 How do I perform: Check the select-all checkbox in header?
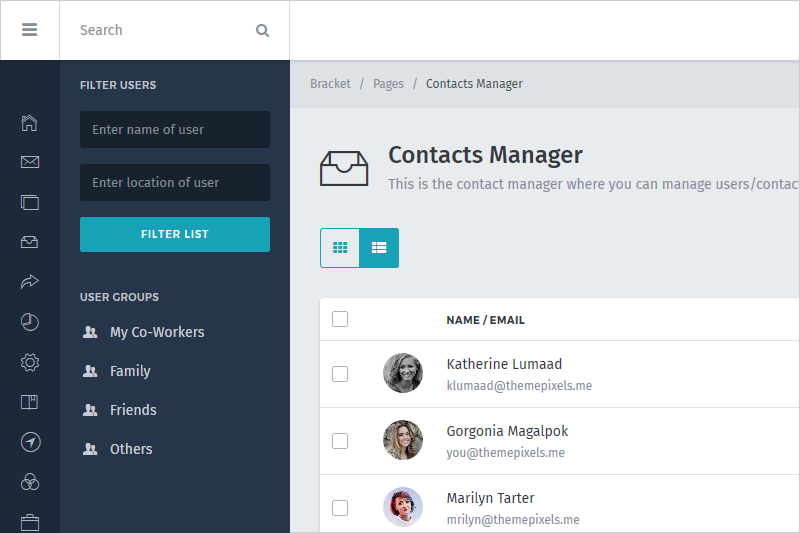point(340,319)
